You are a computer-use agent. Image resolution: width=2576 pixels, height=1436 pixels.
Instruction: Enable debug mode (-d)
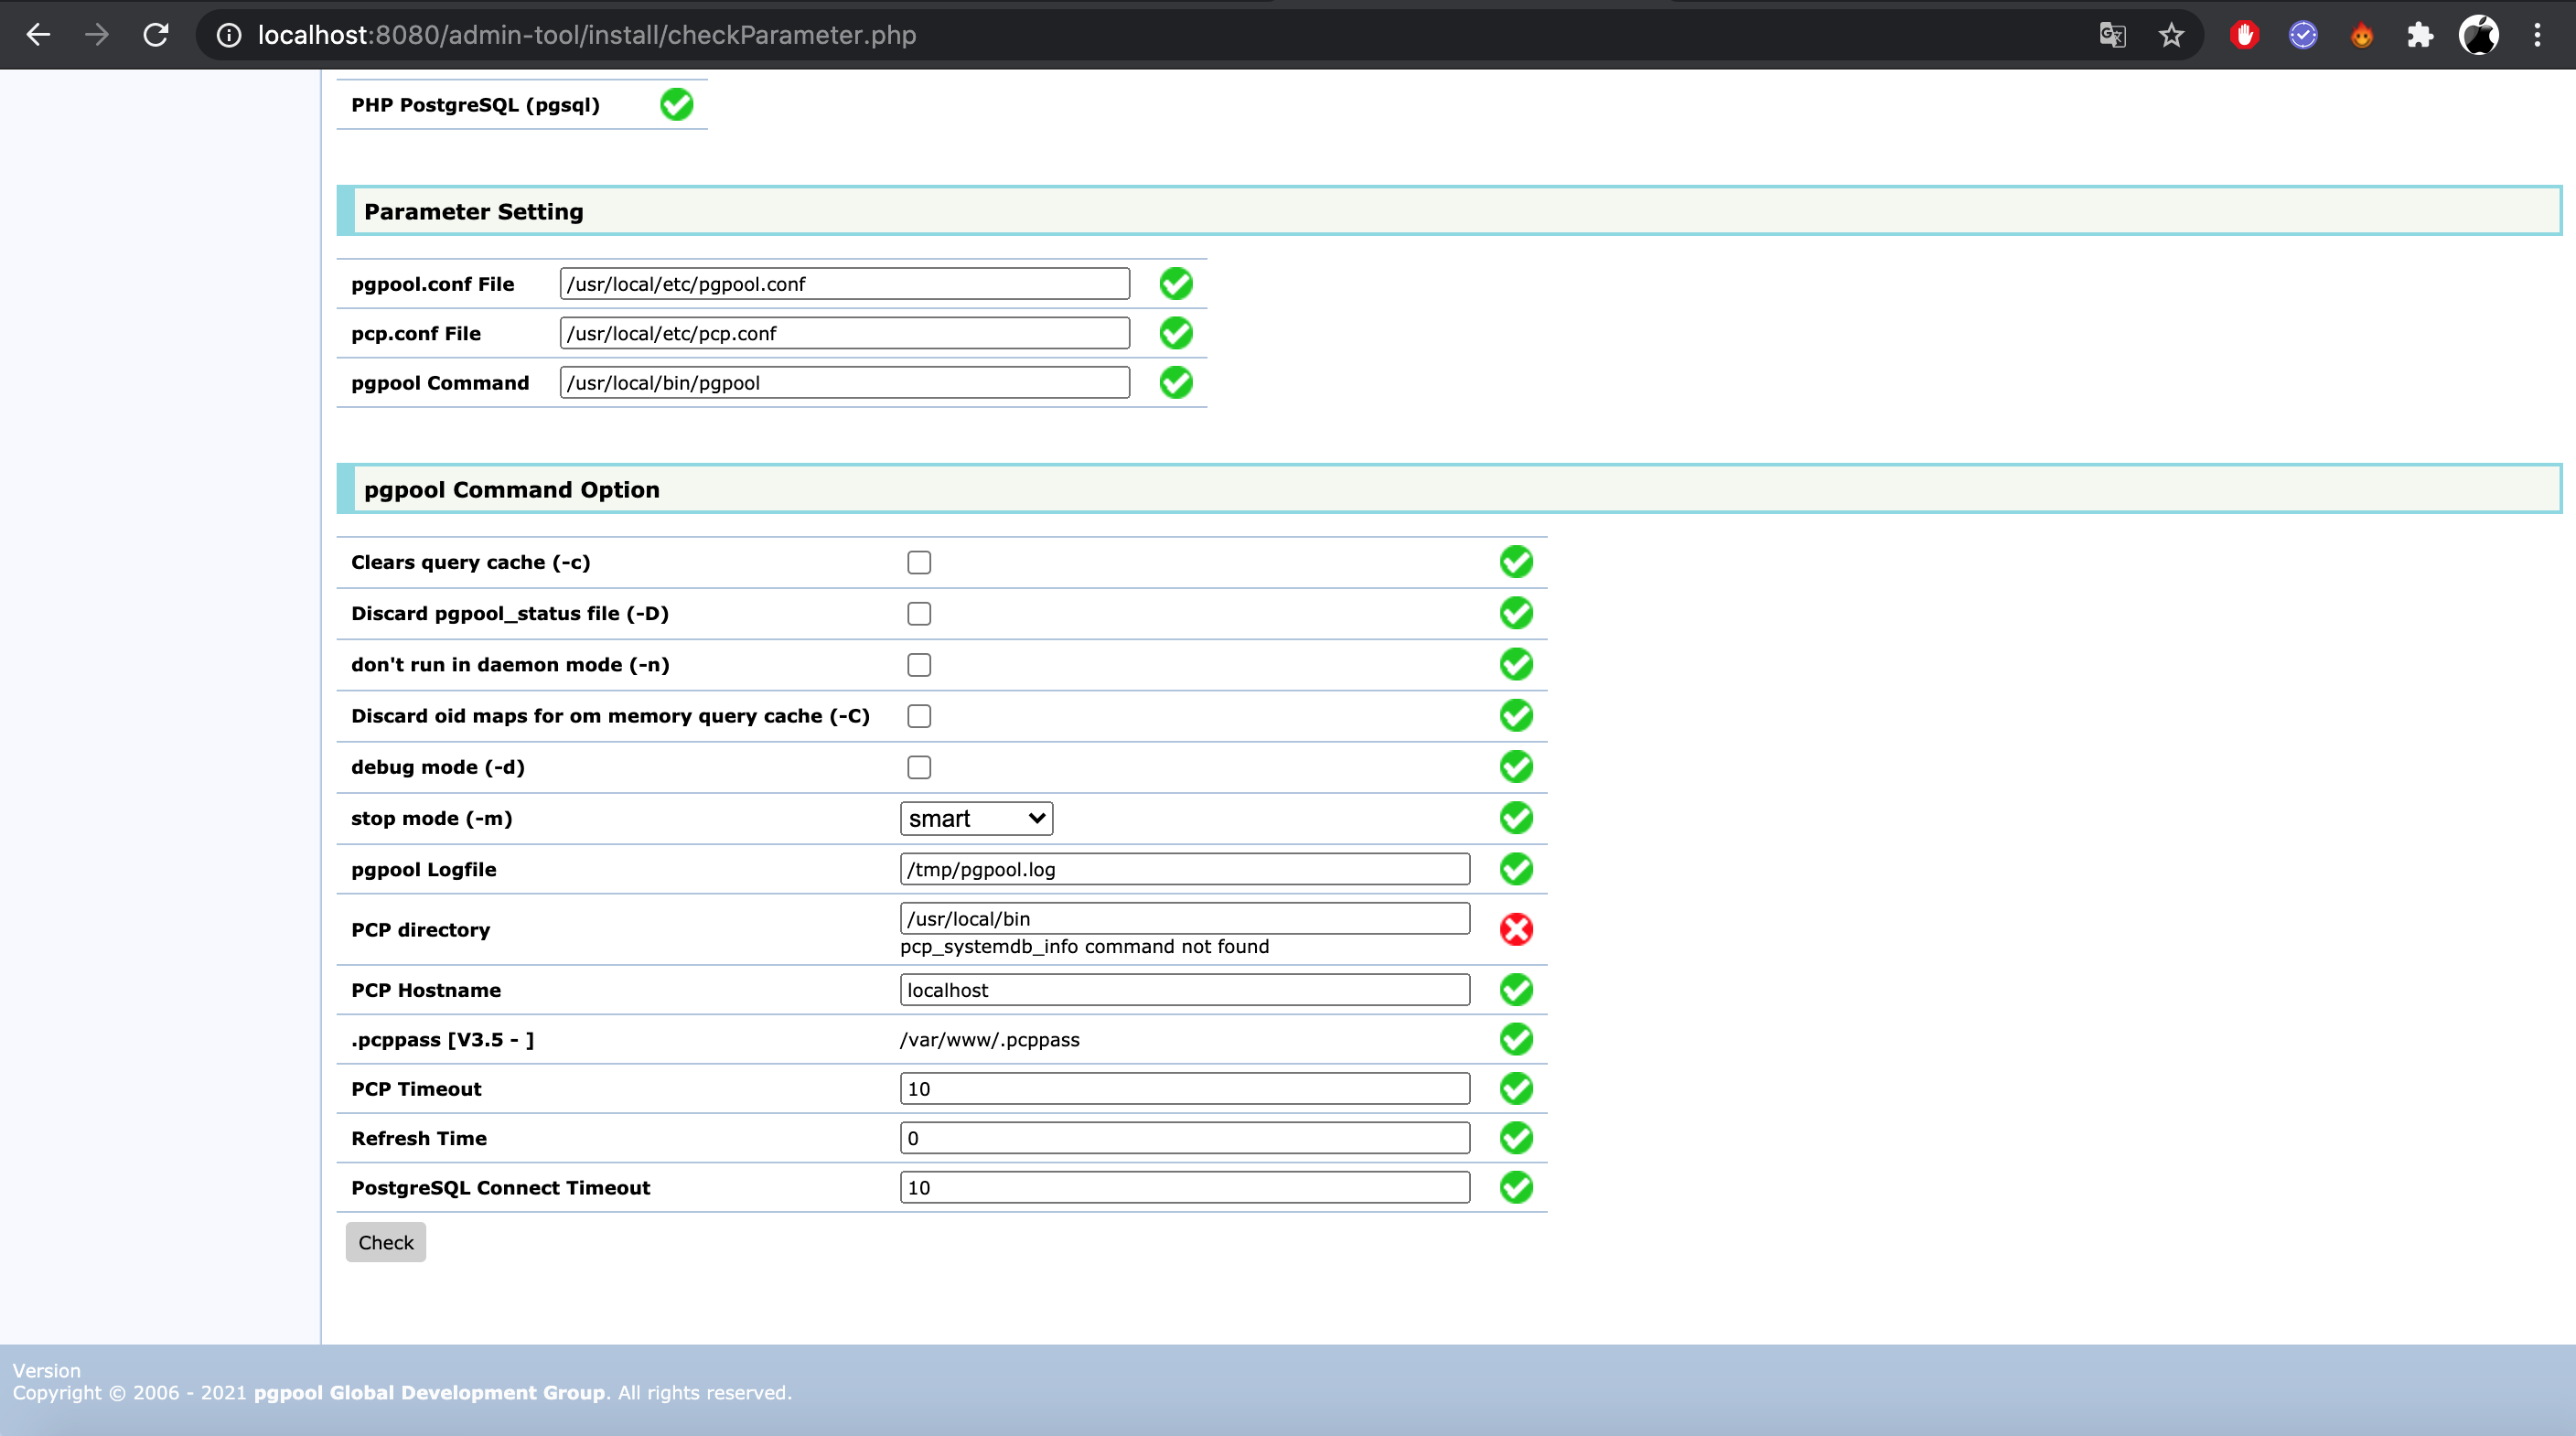(918, 766)
